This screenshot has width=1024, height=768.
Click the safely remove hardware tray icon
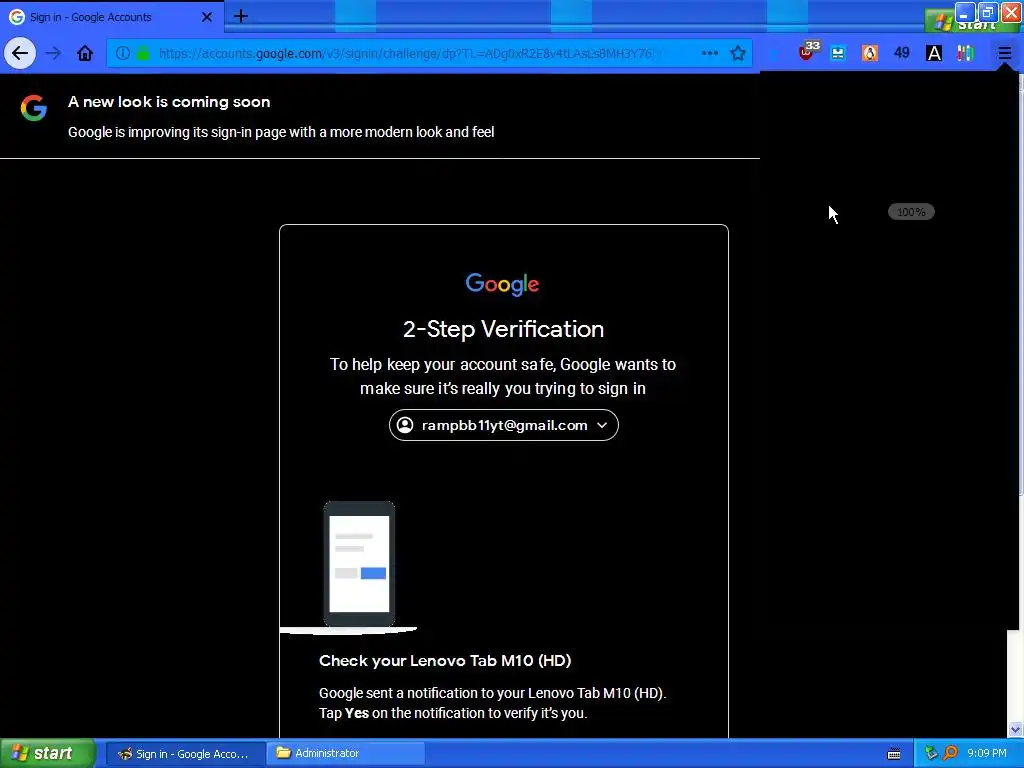pos(931,754)
